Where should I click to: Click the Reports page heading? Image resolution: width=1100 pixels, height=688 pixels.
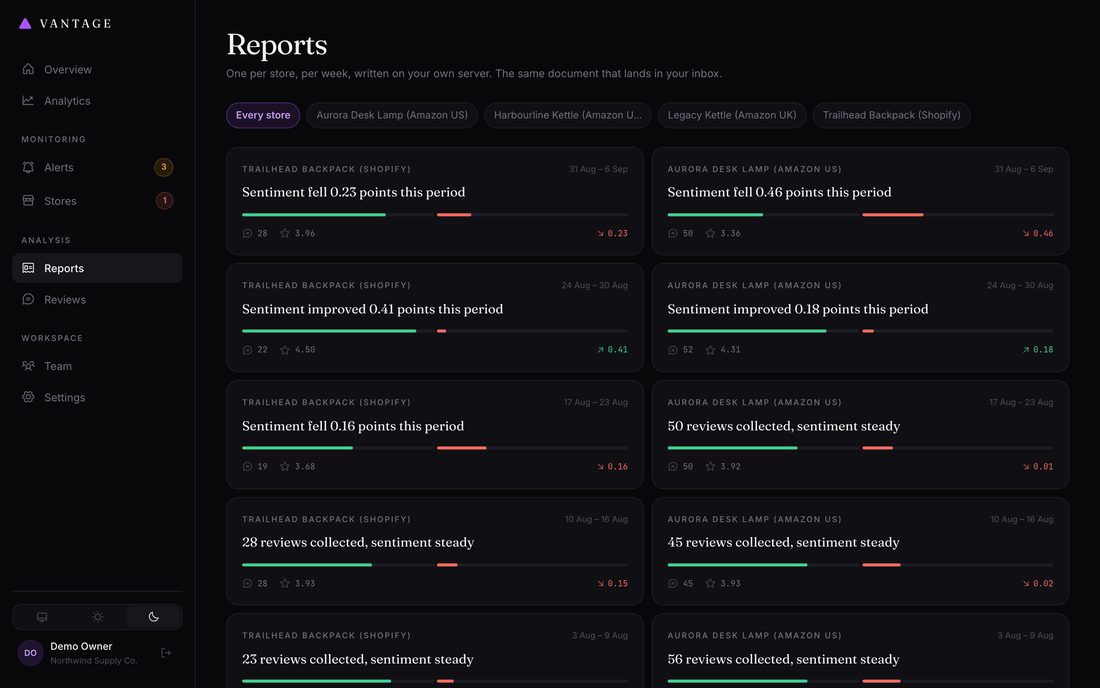tap(276, 45)
